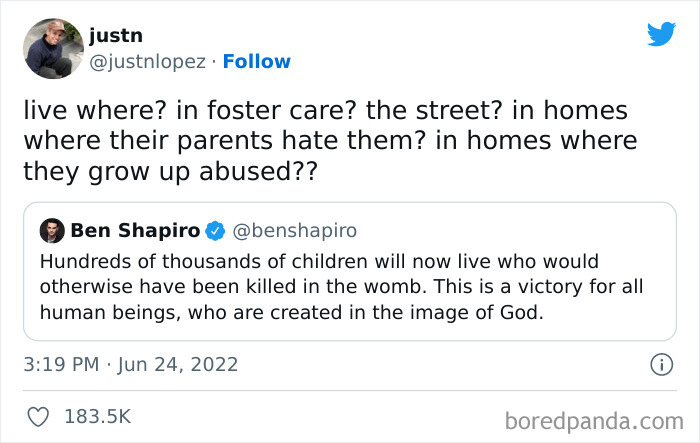Click Ben Shapiro's small avatar
The width and height of the screenshot is (700, 443).
click(52, 231)
